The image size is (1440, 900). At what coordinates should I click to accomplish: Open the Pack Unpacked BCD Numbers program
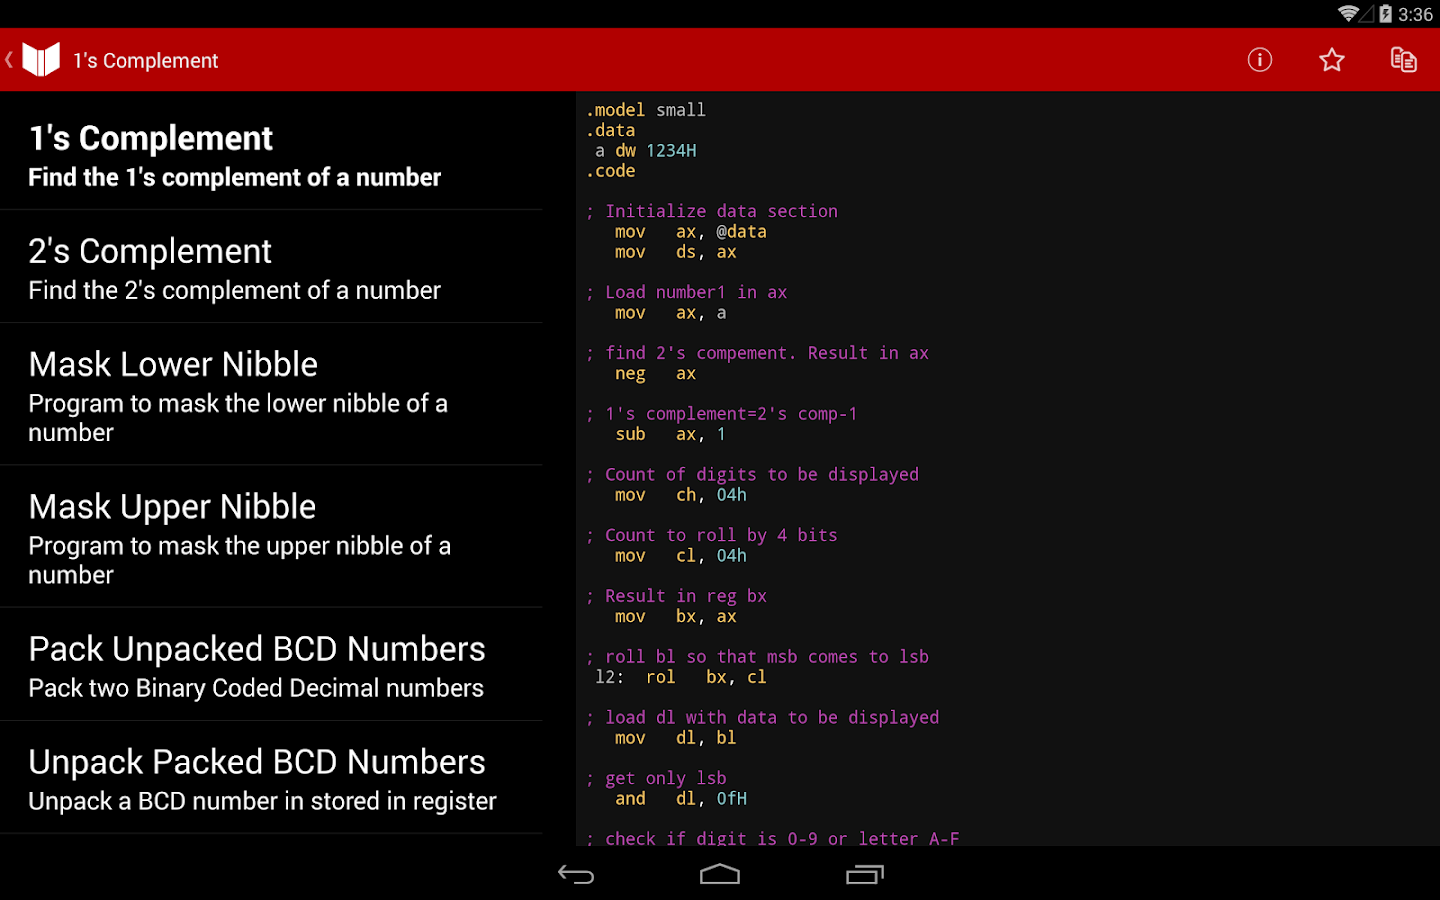pos(271,665)
